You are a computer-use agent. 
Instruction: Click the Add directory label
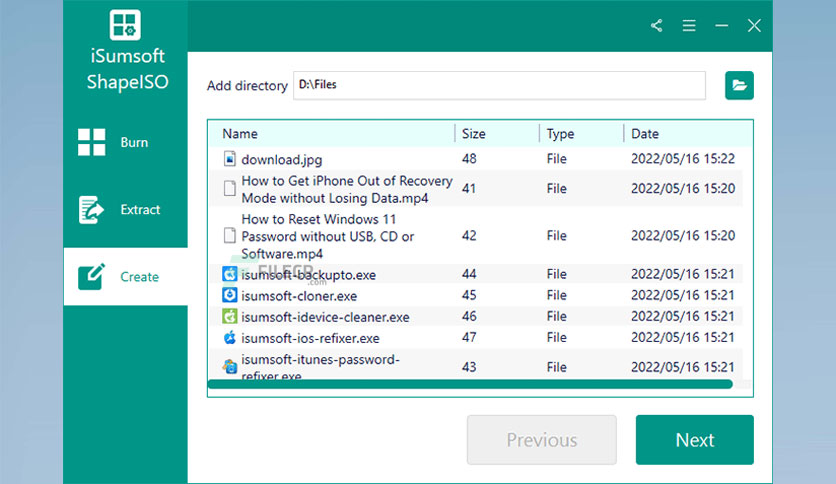pos(247,86)
